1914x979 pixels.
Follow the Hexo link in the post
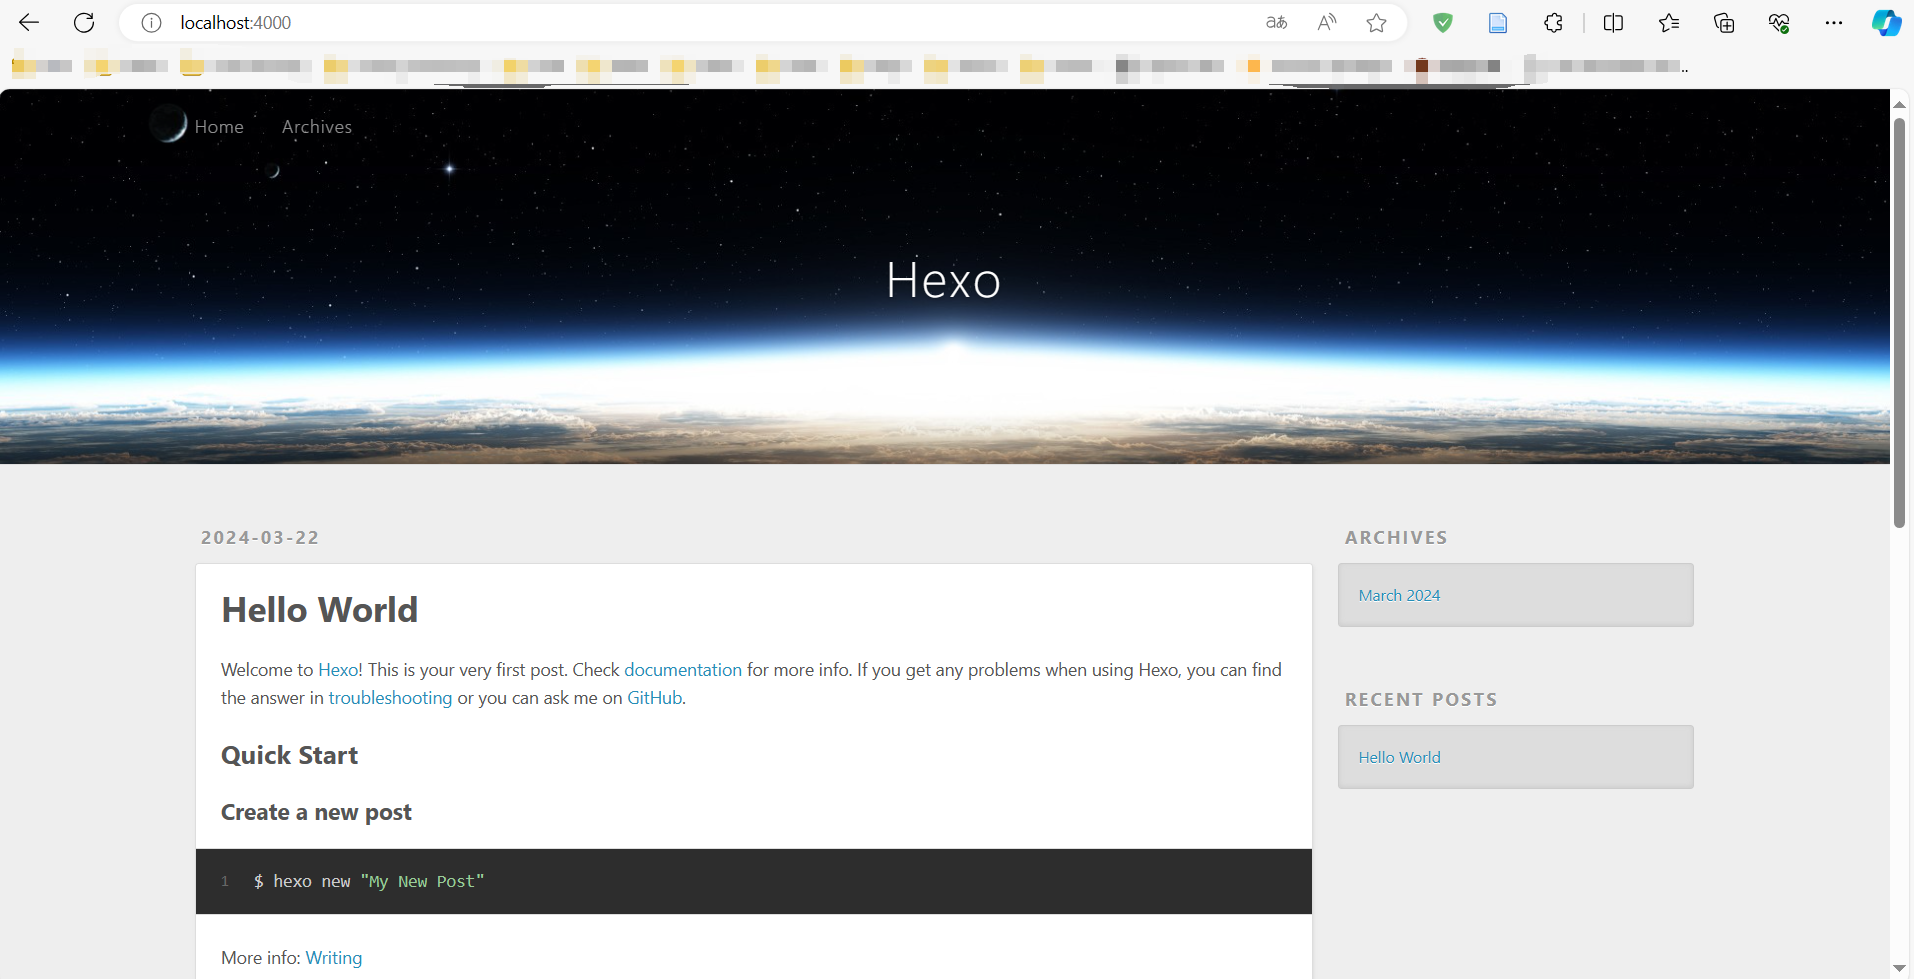click(x=338, y=670)
